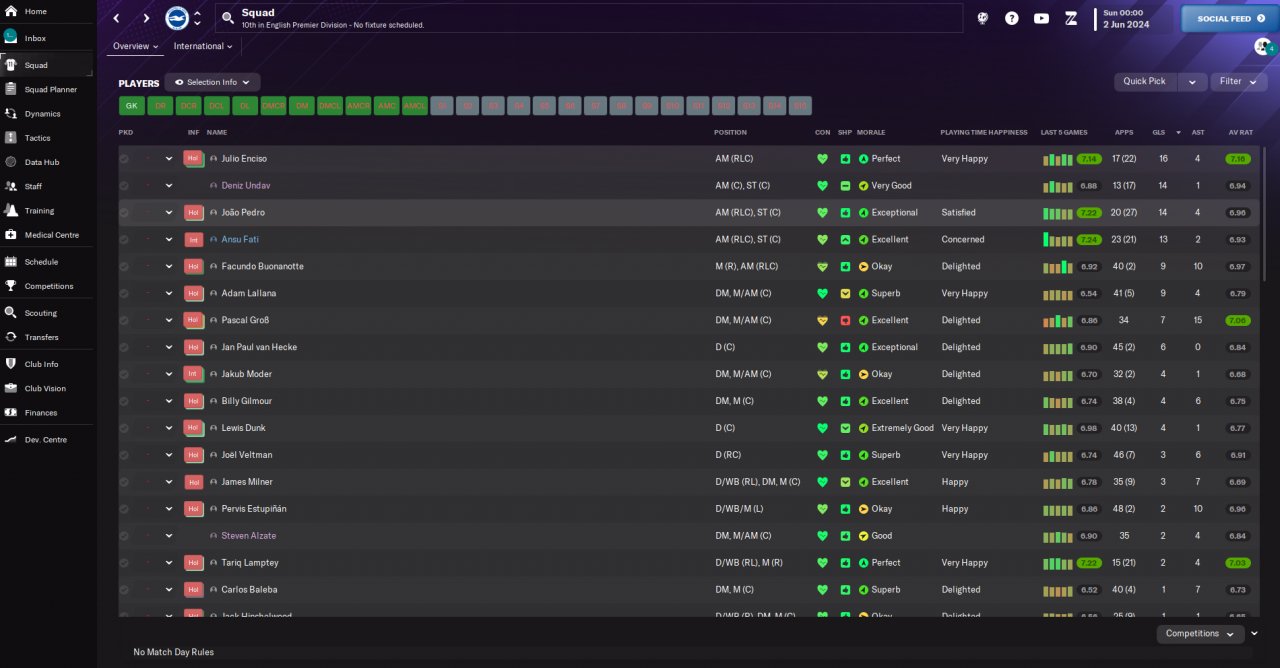Viewport: 1280px width, 668px height.
Task: Click the search magnifier icon
Action: point(228,18)
